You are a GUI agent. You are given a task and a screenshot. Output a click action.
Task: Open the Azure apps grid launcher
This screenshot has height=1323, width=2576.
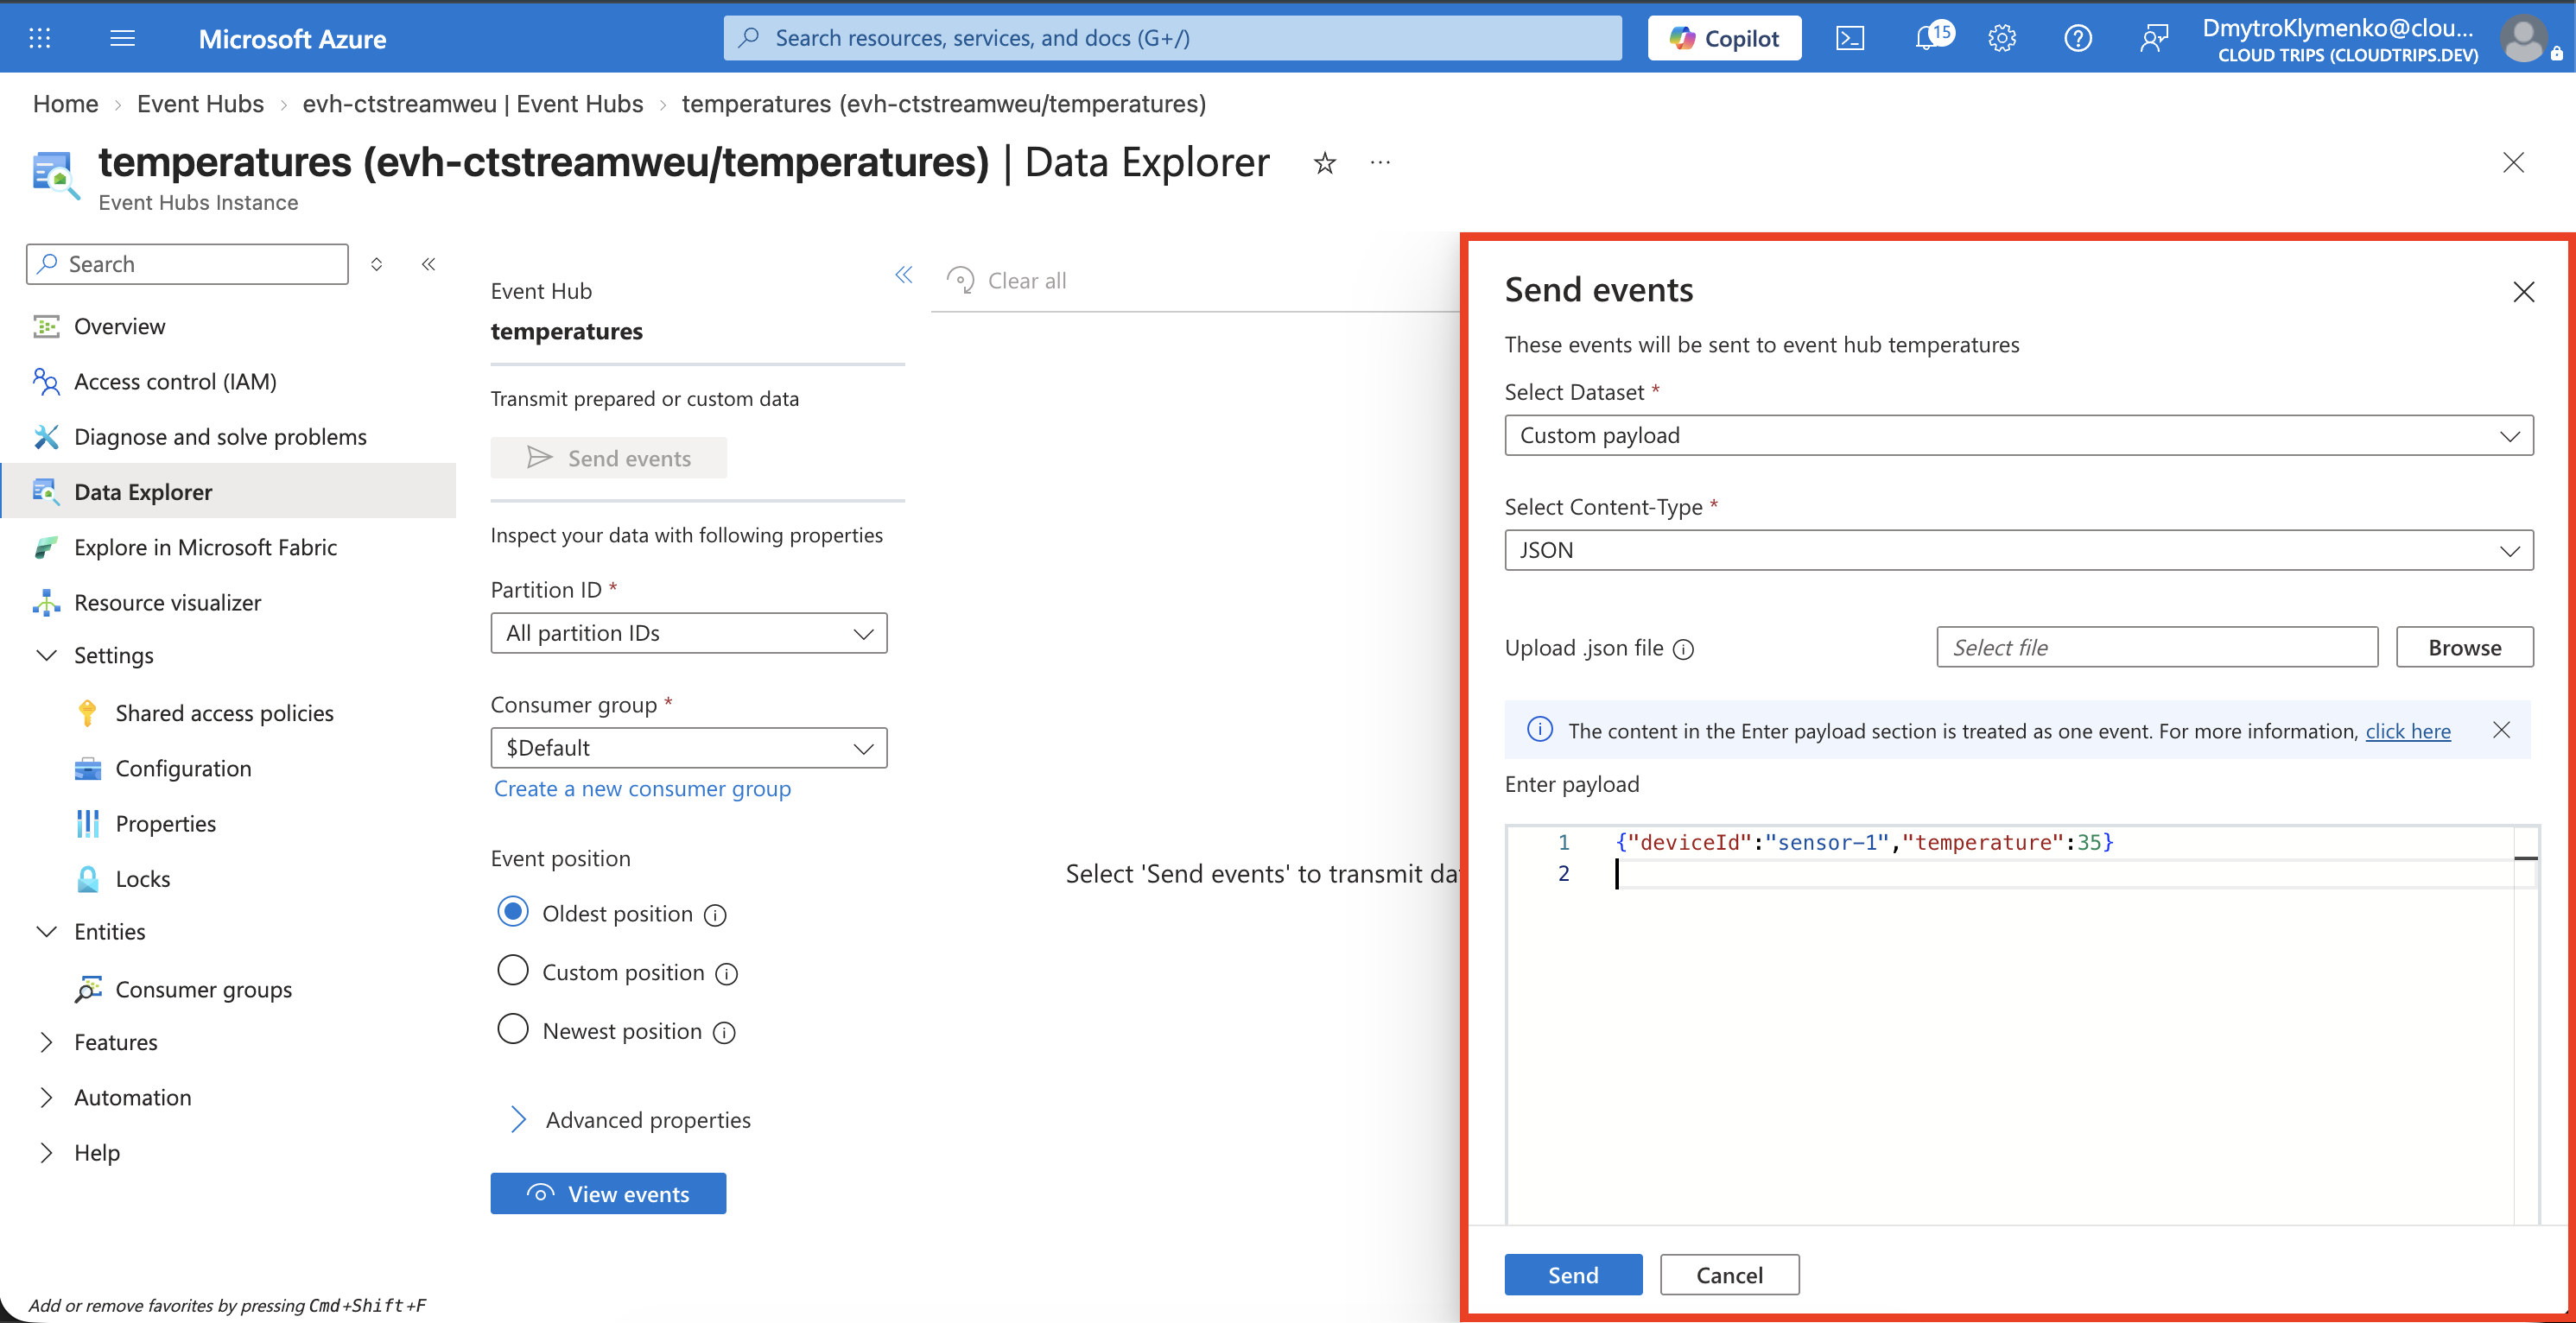[x=39, y=38]
